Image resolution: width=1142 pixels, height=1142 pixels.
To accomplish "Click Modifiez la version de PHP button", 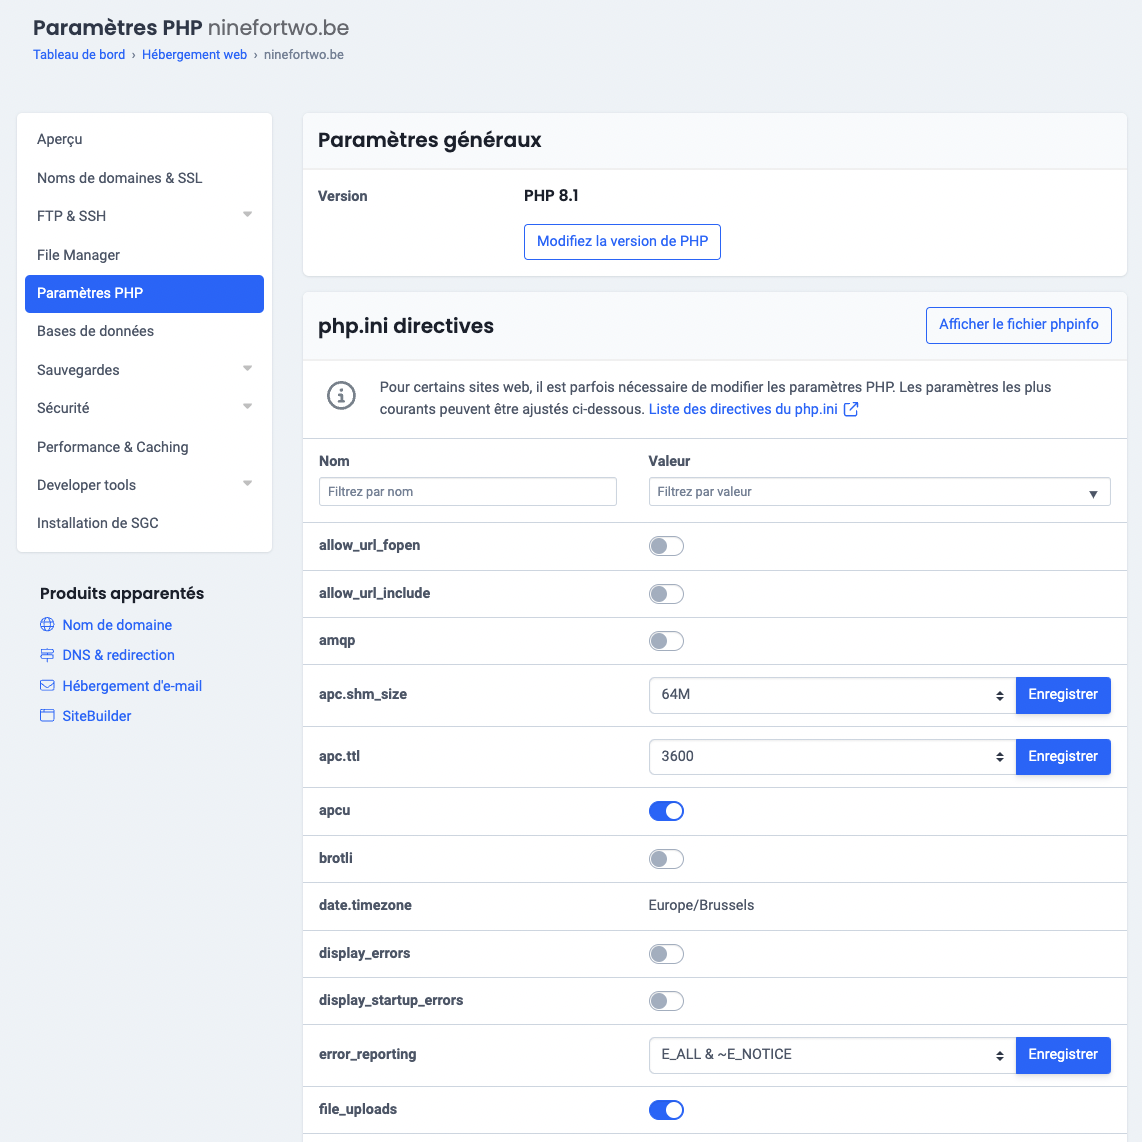I will [x=622, y=241].
